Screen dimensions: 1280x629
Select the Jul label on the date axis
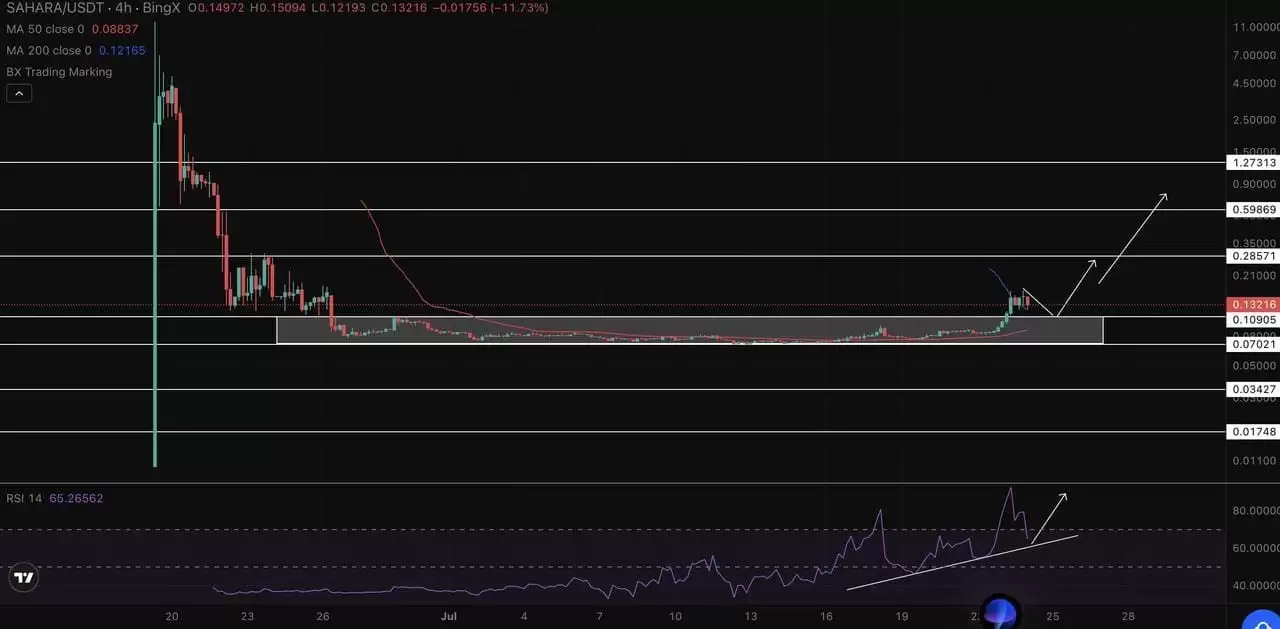click(x=448, y=617)
